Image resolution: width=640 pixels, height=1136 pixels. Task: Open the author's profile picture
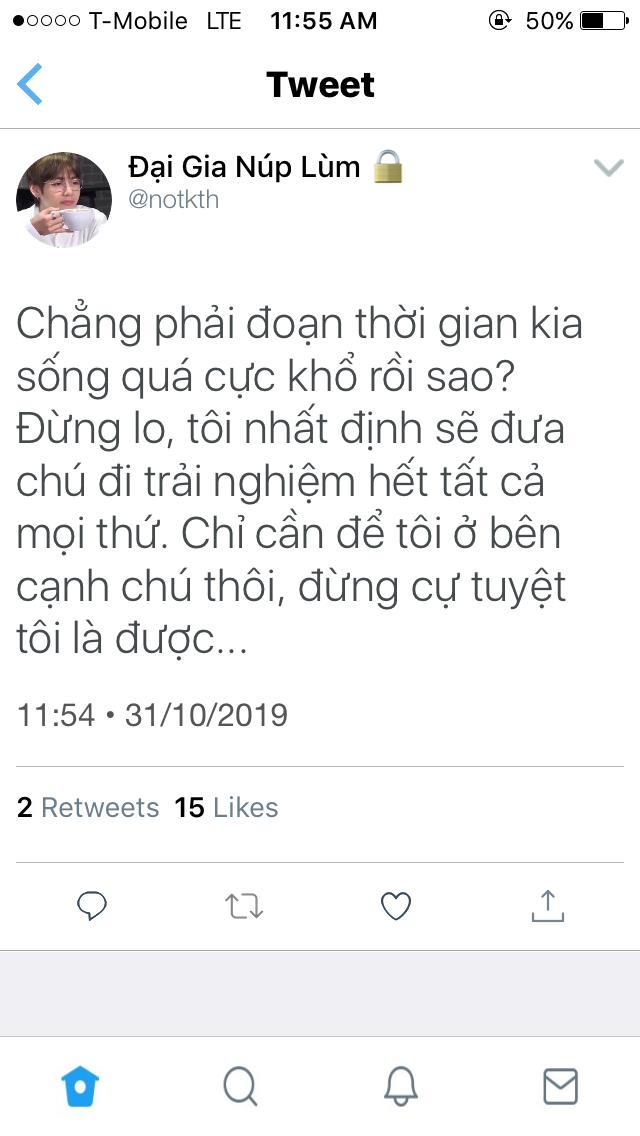coord(64,199)
